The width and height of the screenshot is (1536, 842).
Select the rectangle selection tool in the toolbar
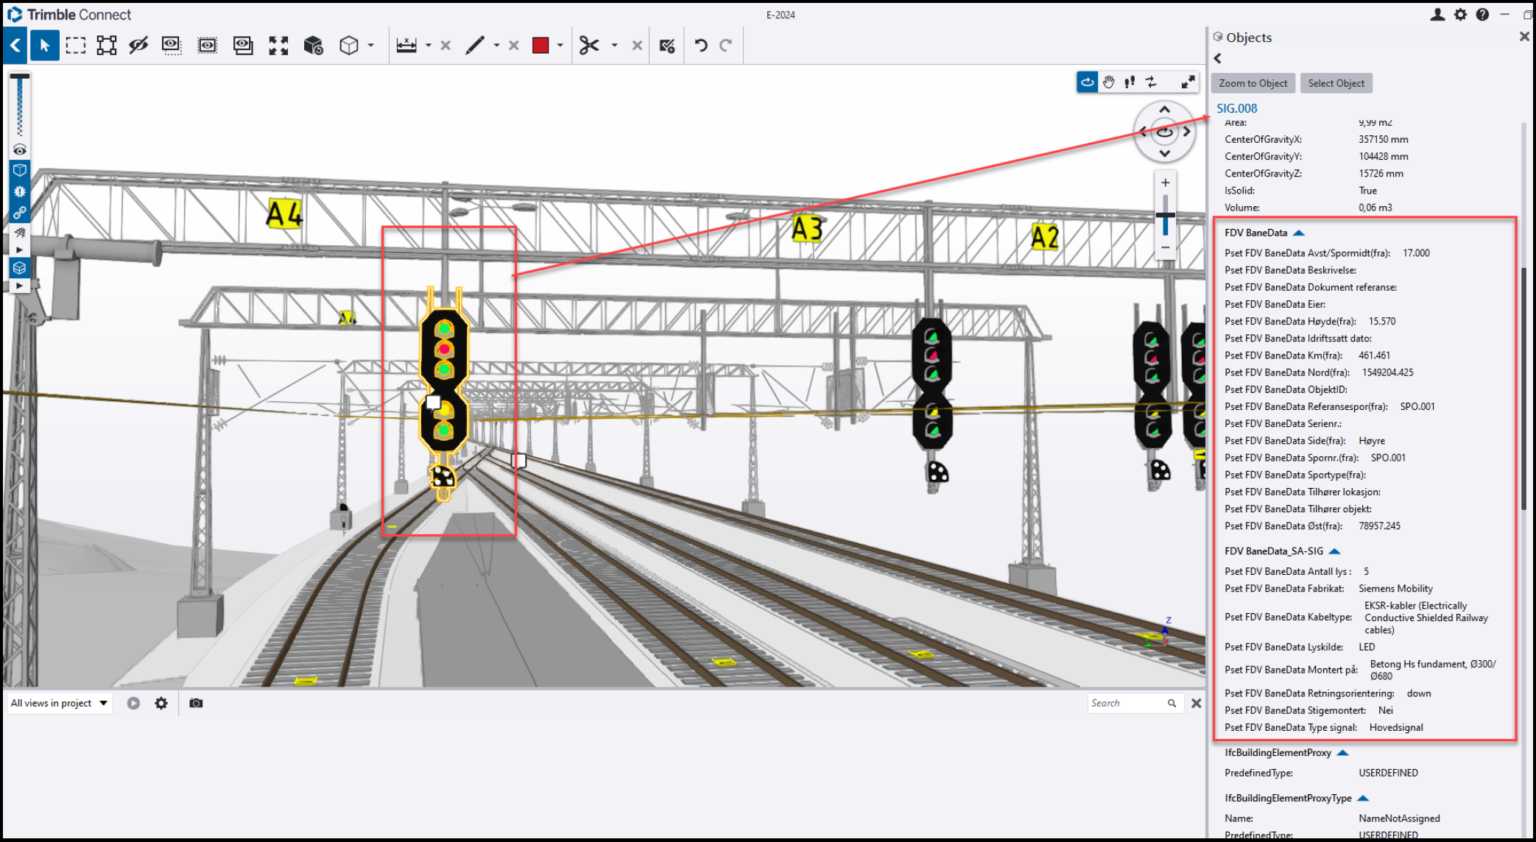75,45
